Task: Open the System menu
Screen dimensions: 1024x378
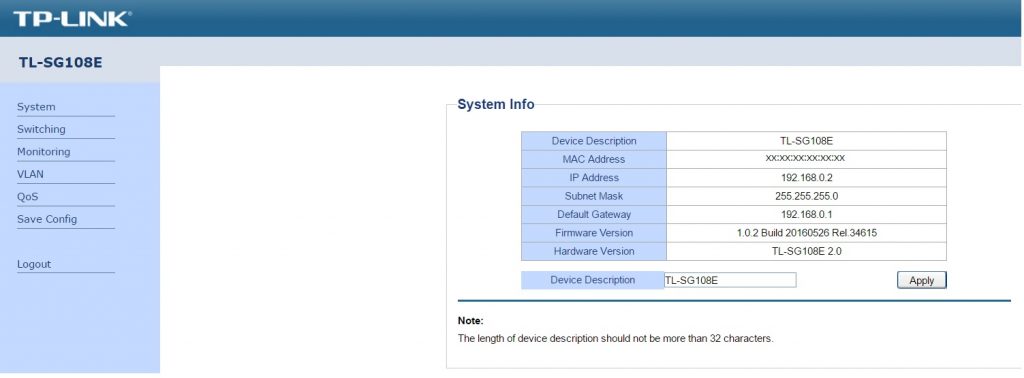Action: tap(36, 107)
